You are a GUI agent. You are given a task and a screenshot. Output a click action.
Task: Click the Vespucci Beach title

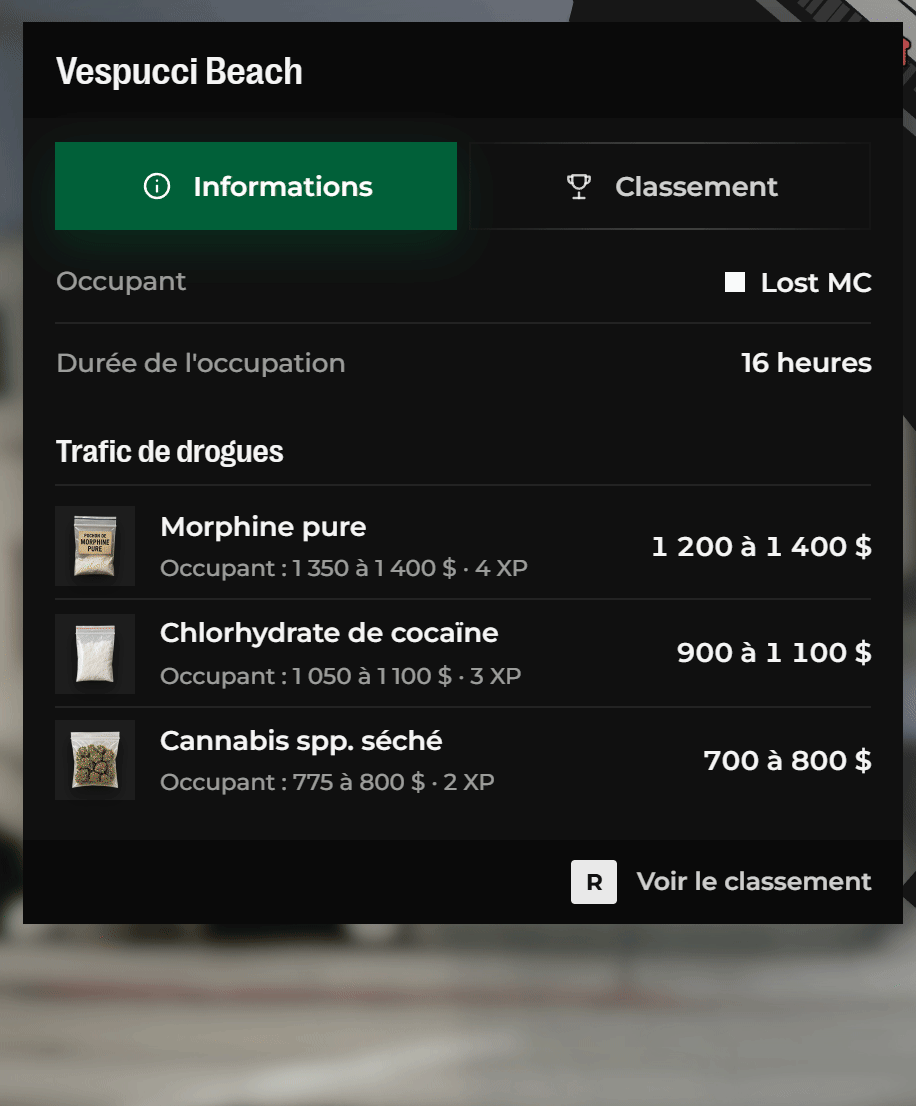tap(179, 71)
